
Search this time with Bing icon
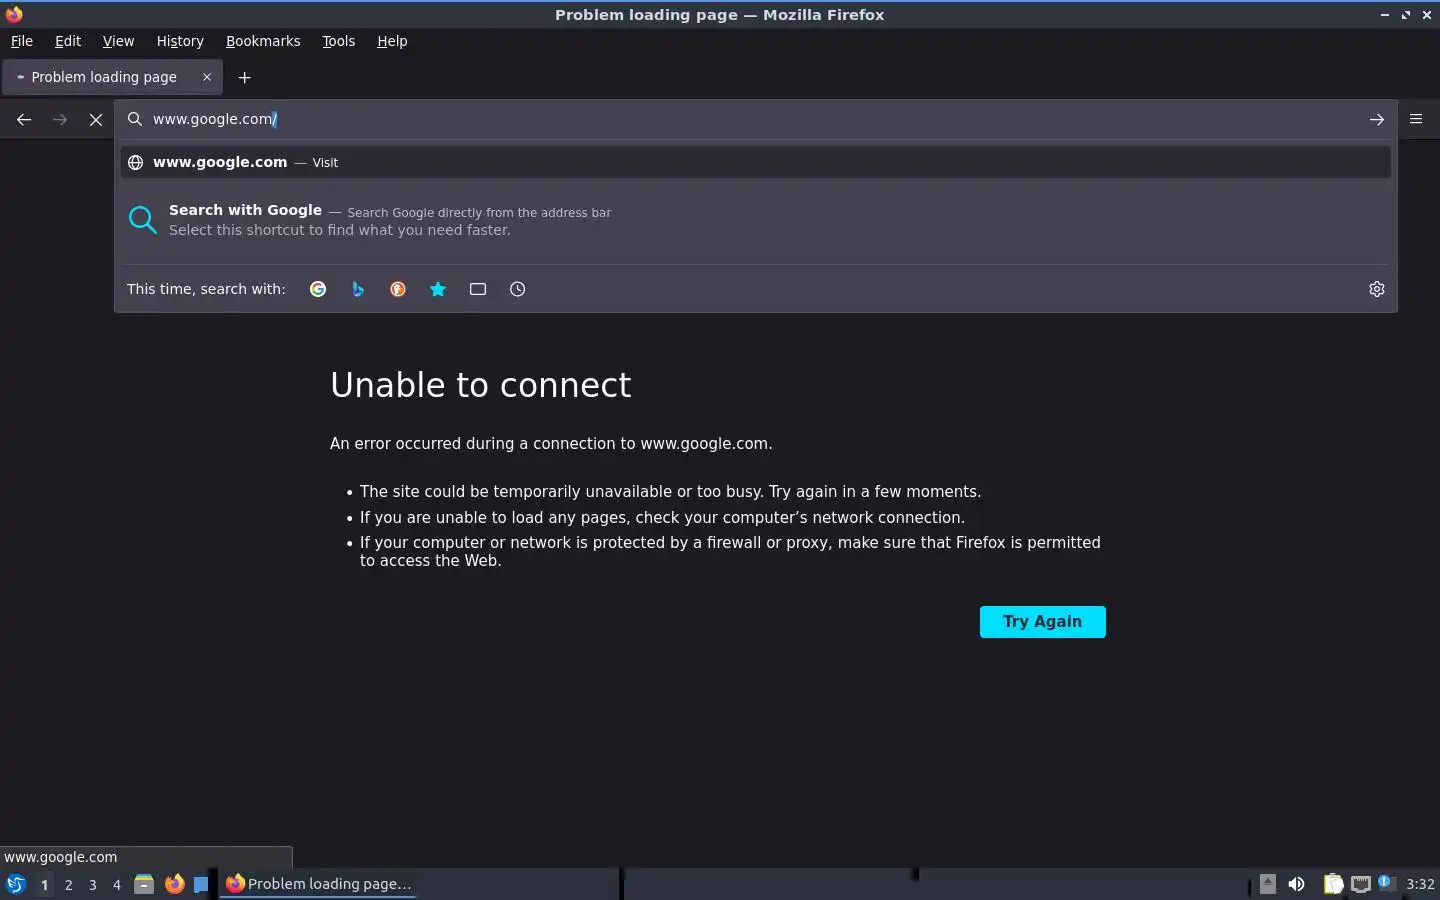[x=358, y=289]
